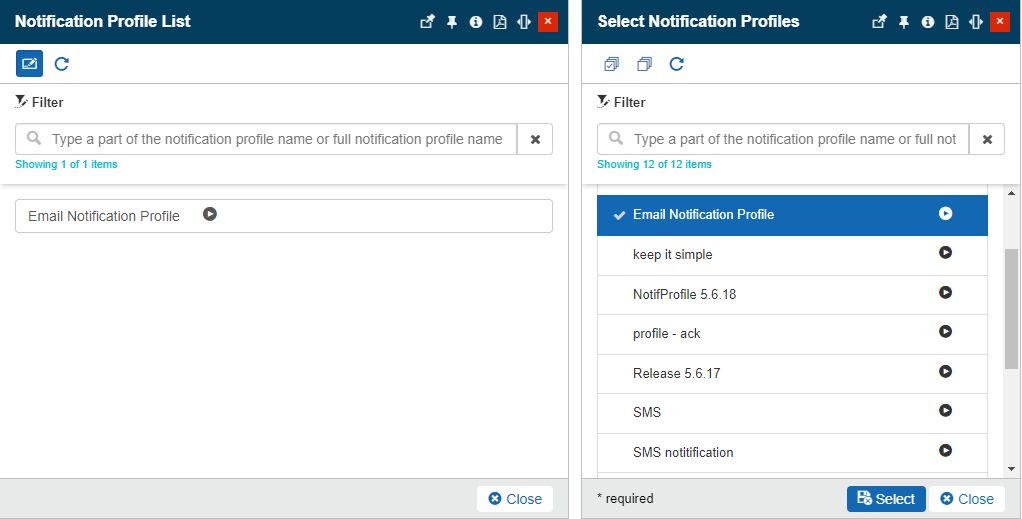Open arrow on selected Email Notification Profile row
This screenshot has height=519, width=1022.
click(x=946, y=213)
